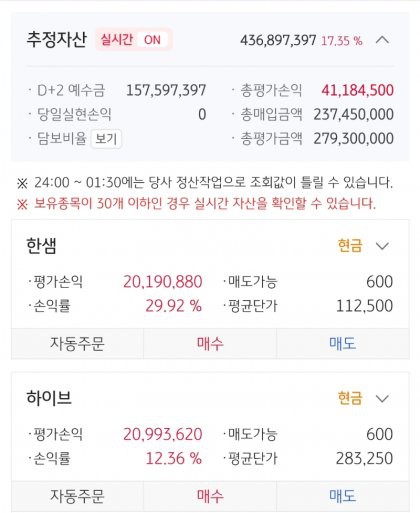Click 현금 label on 하이브 card
Screen dimensions: 420x513
350,398
